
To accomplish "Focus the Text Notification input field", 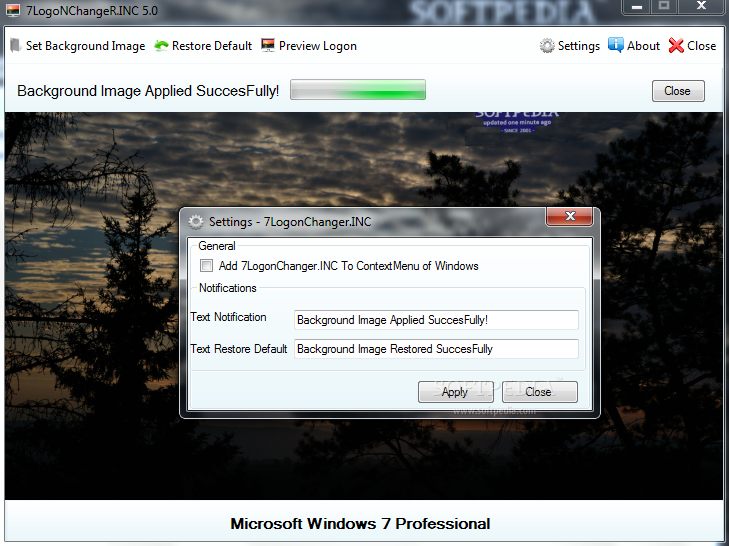I will coord(436,320).
